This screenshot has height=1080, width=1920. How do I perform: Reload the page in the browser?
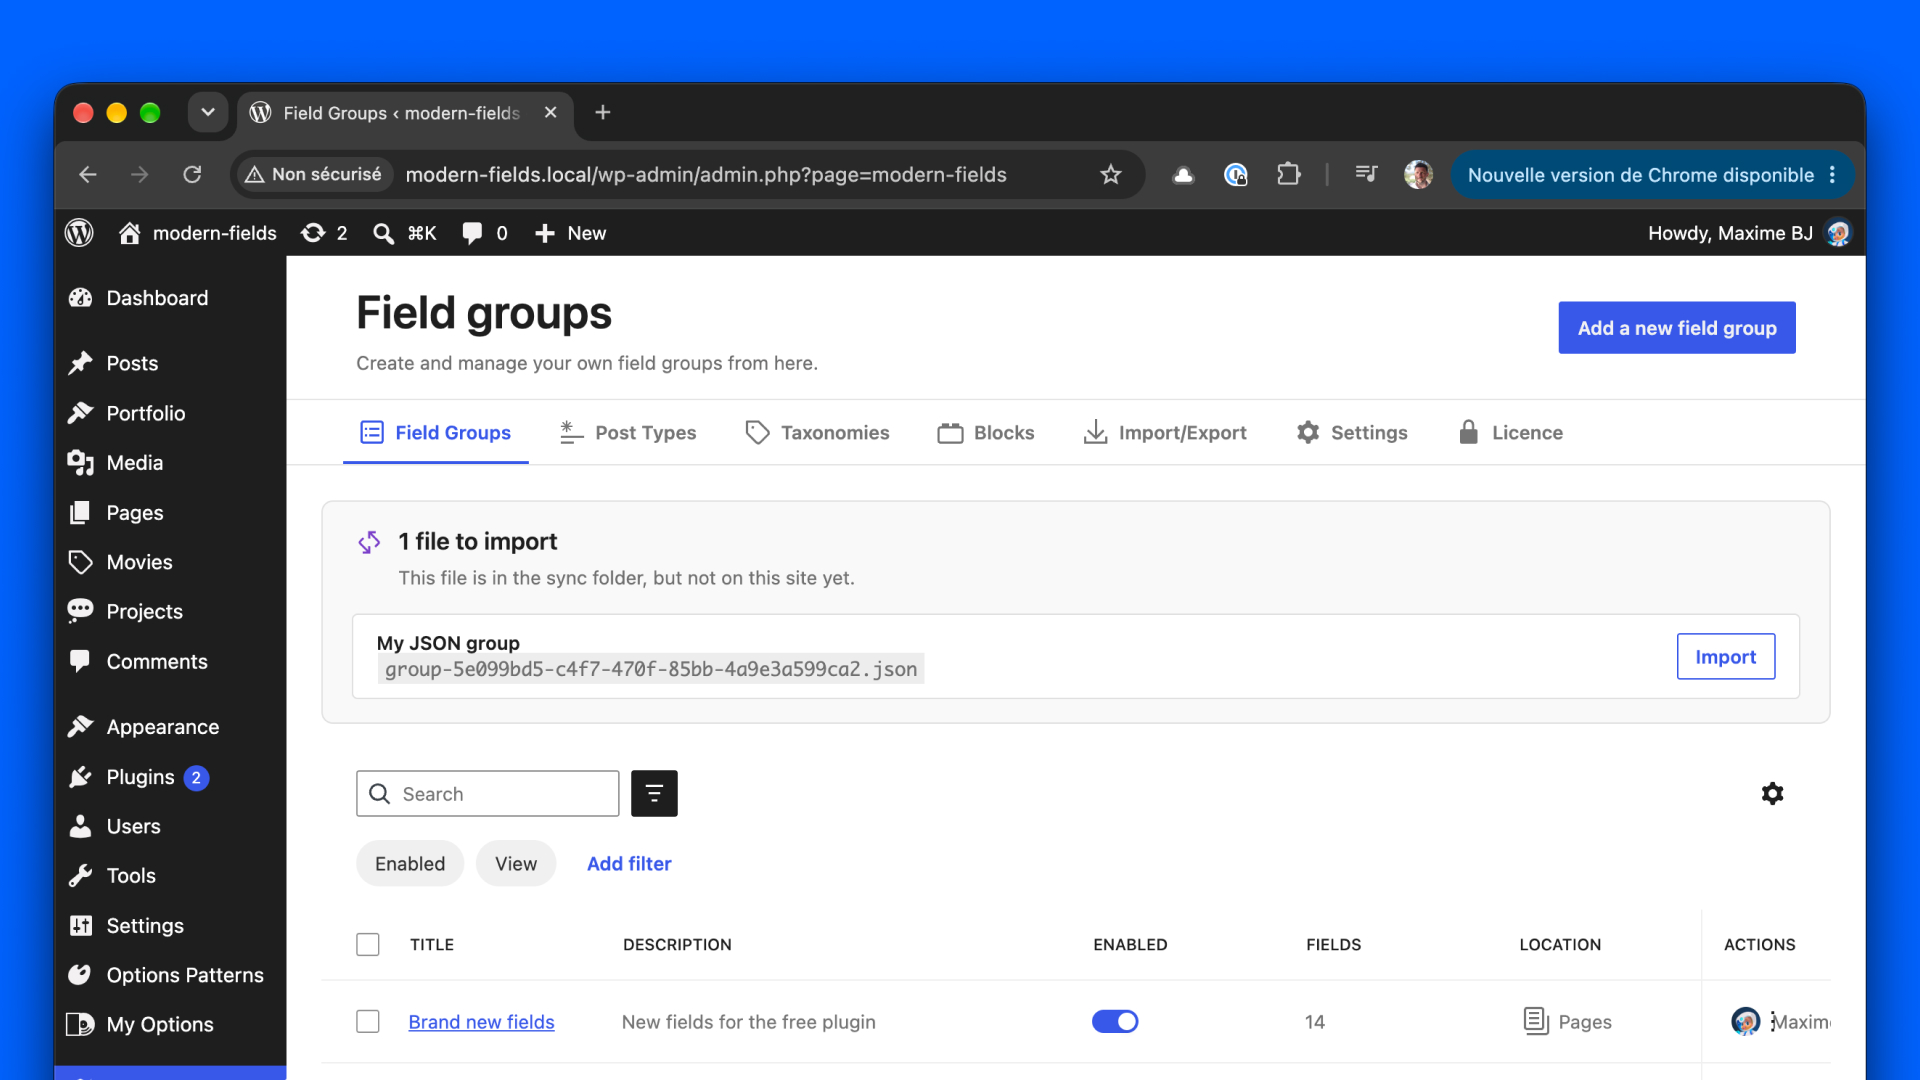point(192,175)
